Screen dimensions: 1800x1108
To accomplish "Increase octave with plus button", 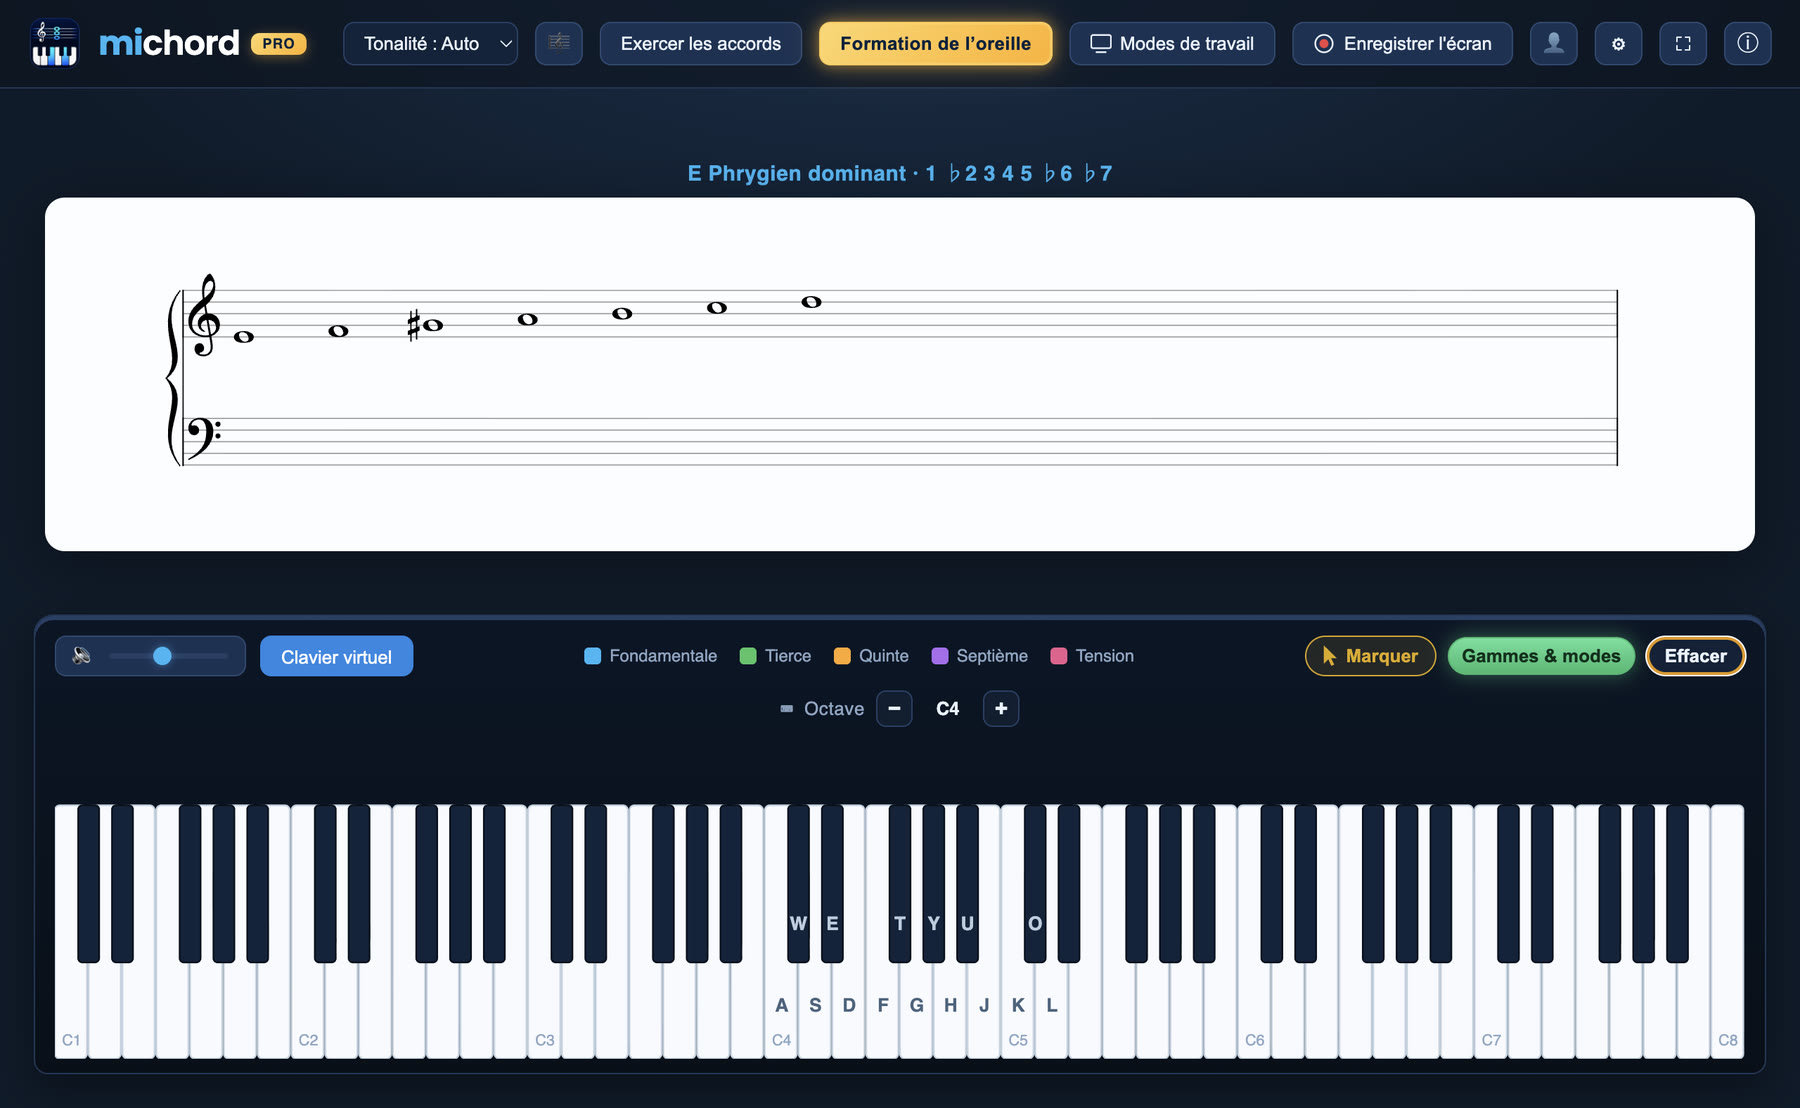I will click(x=1001, y=708).
